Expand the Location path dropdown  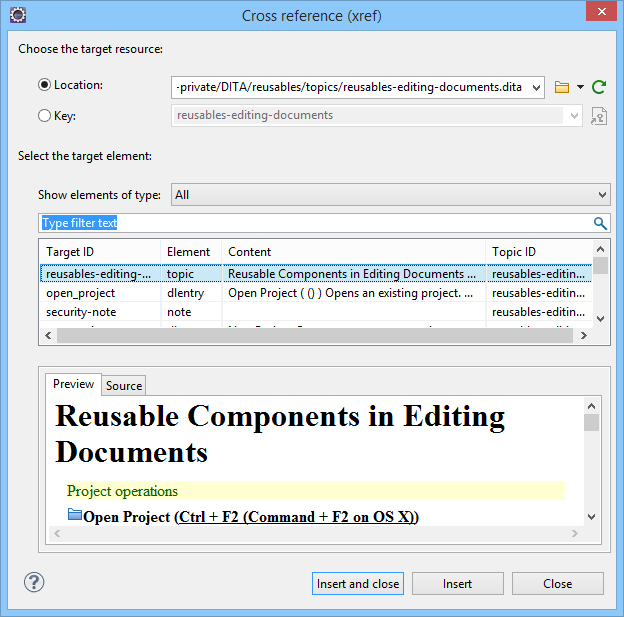tap(537, 88)
